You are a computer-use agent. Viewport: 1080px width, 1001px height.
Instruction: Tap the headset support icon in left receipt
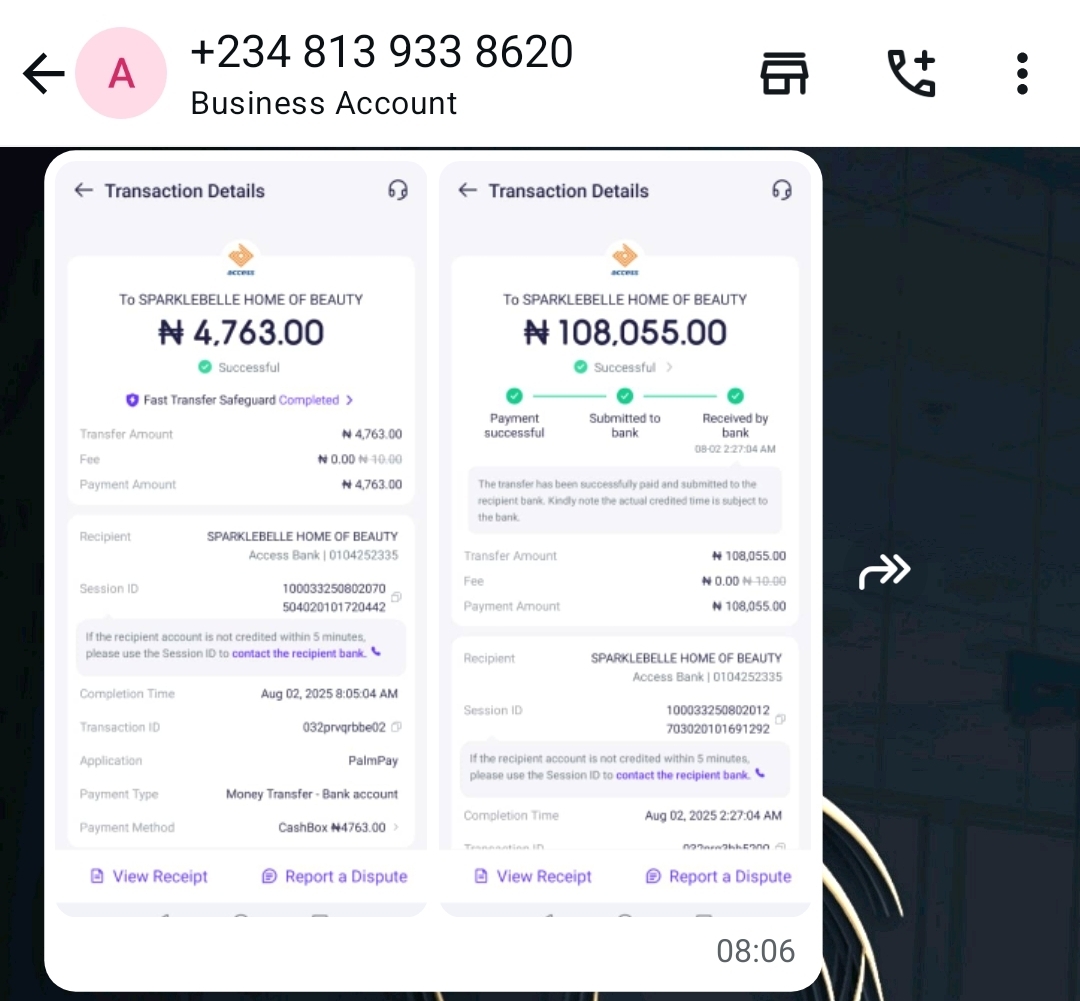[x=397, y=189]
